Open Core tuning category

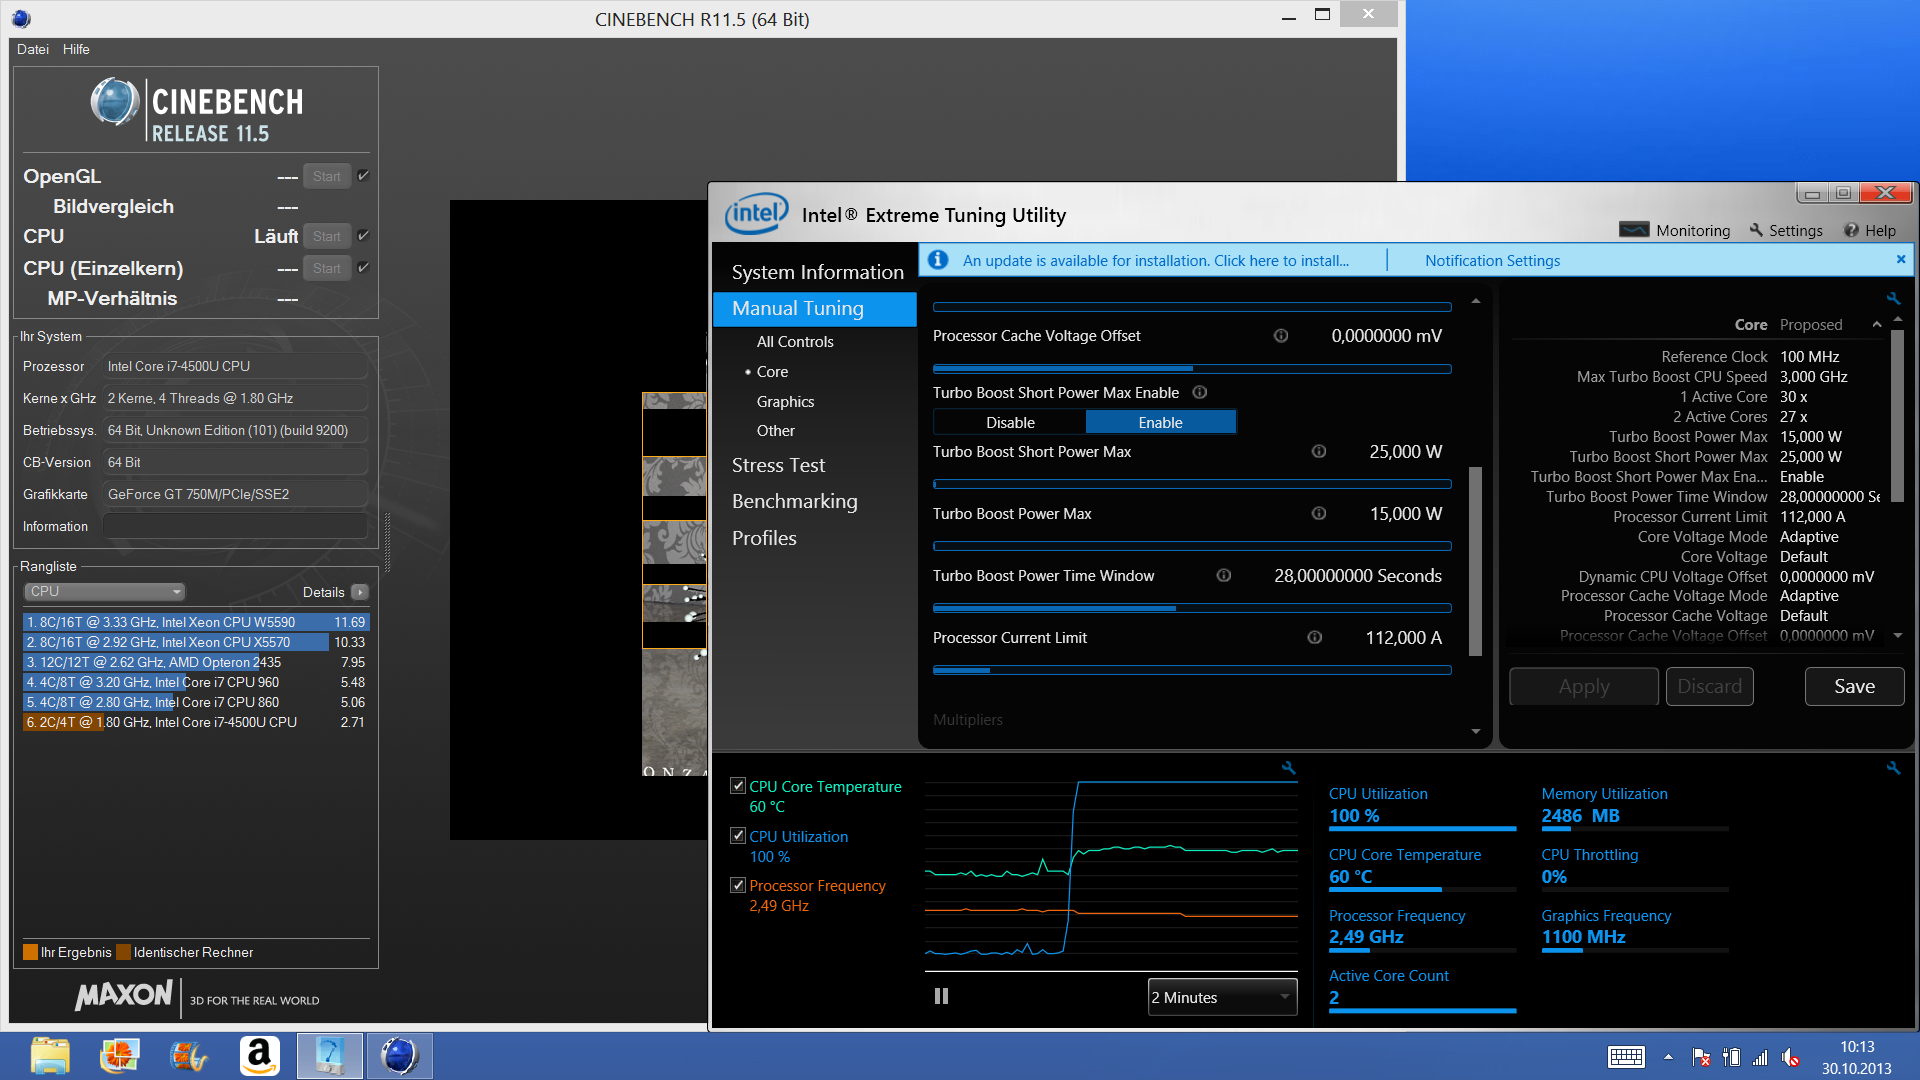point(772,372)
